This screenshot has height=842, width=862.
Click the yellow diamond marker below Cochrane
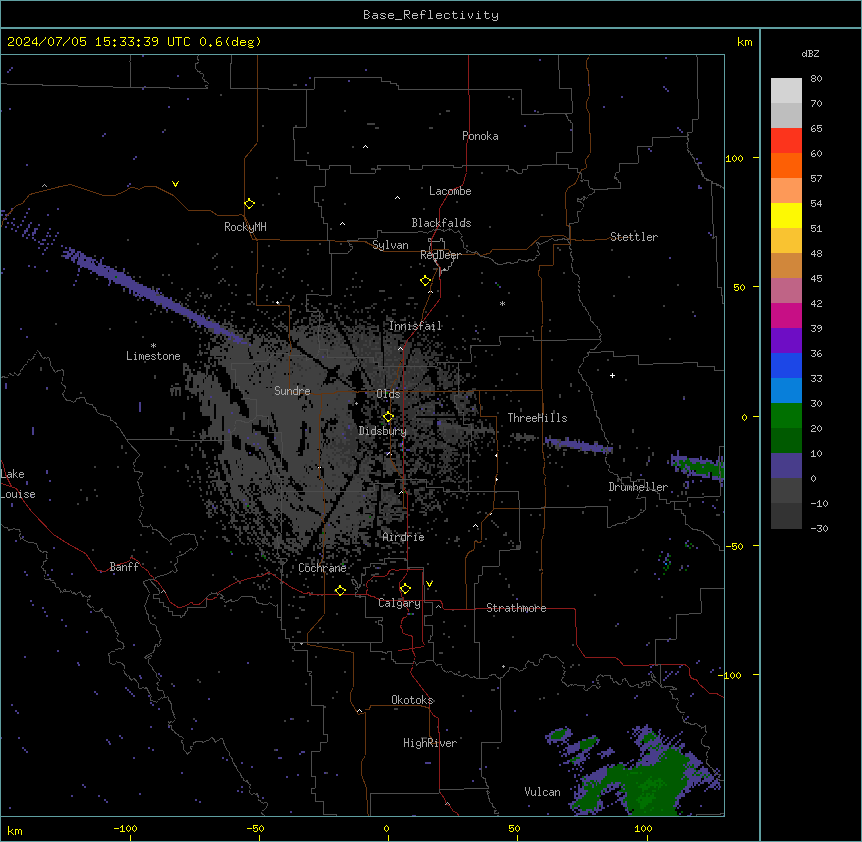pos(340,590)
